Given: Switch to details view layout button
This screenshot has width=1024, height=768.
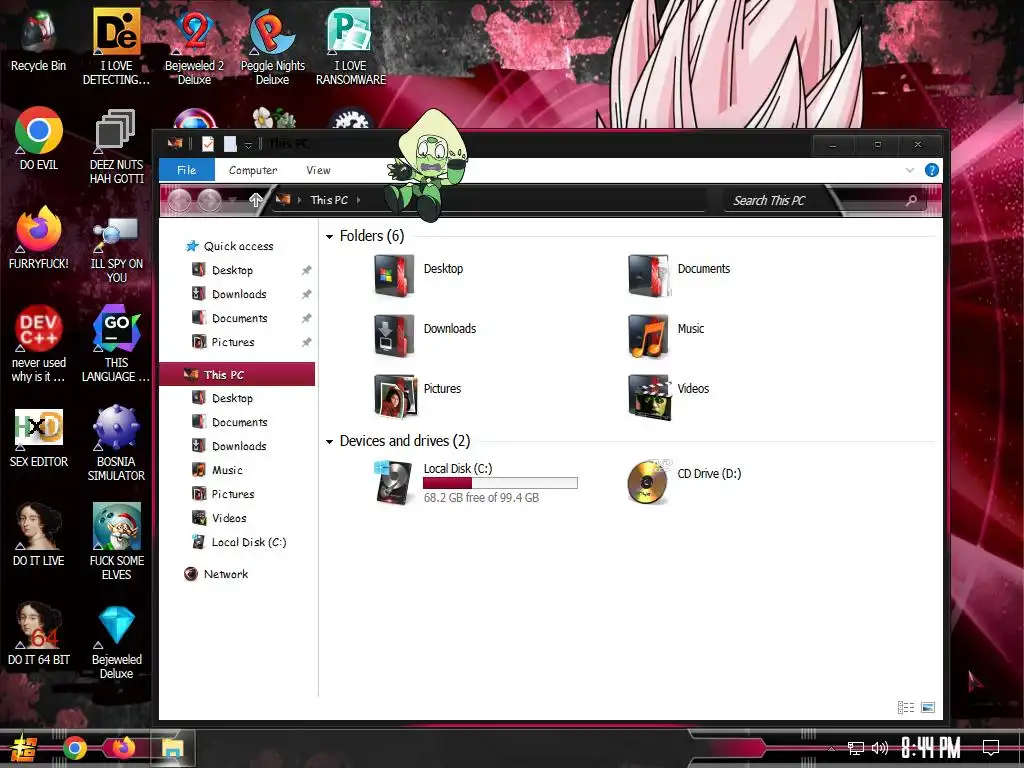Looking at the screenshot, I should pos(906,707).
